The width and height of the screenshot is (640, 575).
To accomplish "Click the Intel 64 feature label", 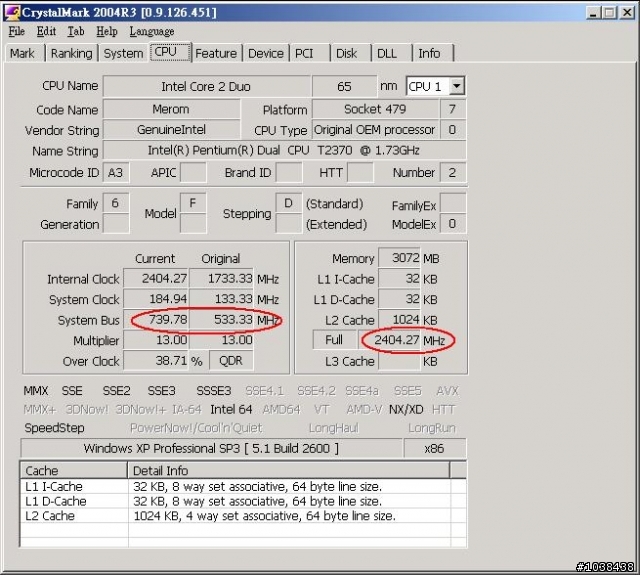I will pos(231,409).
